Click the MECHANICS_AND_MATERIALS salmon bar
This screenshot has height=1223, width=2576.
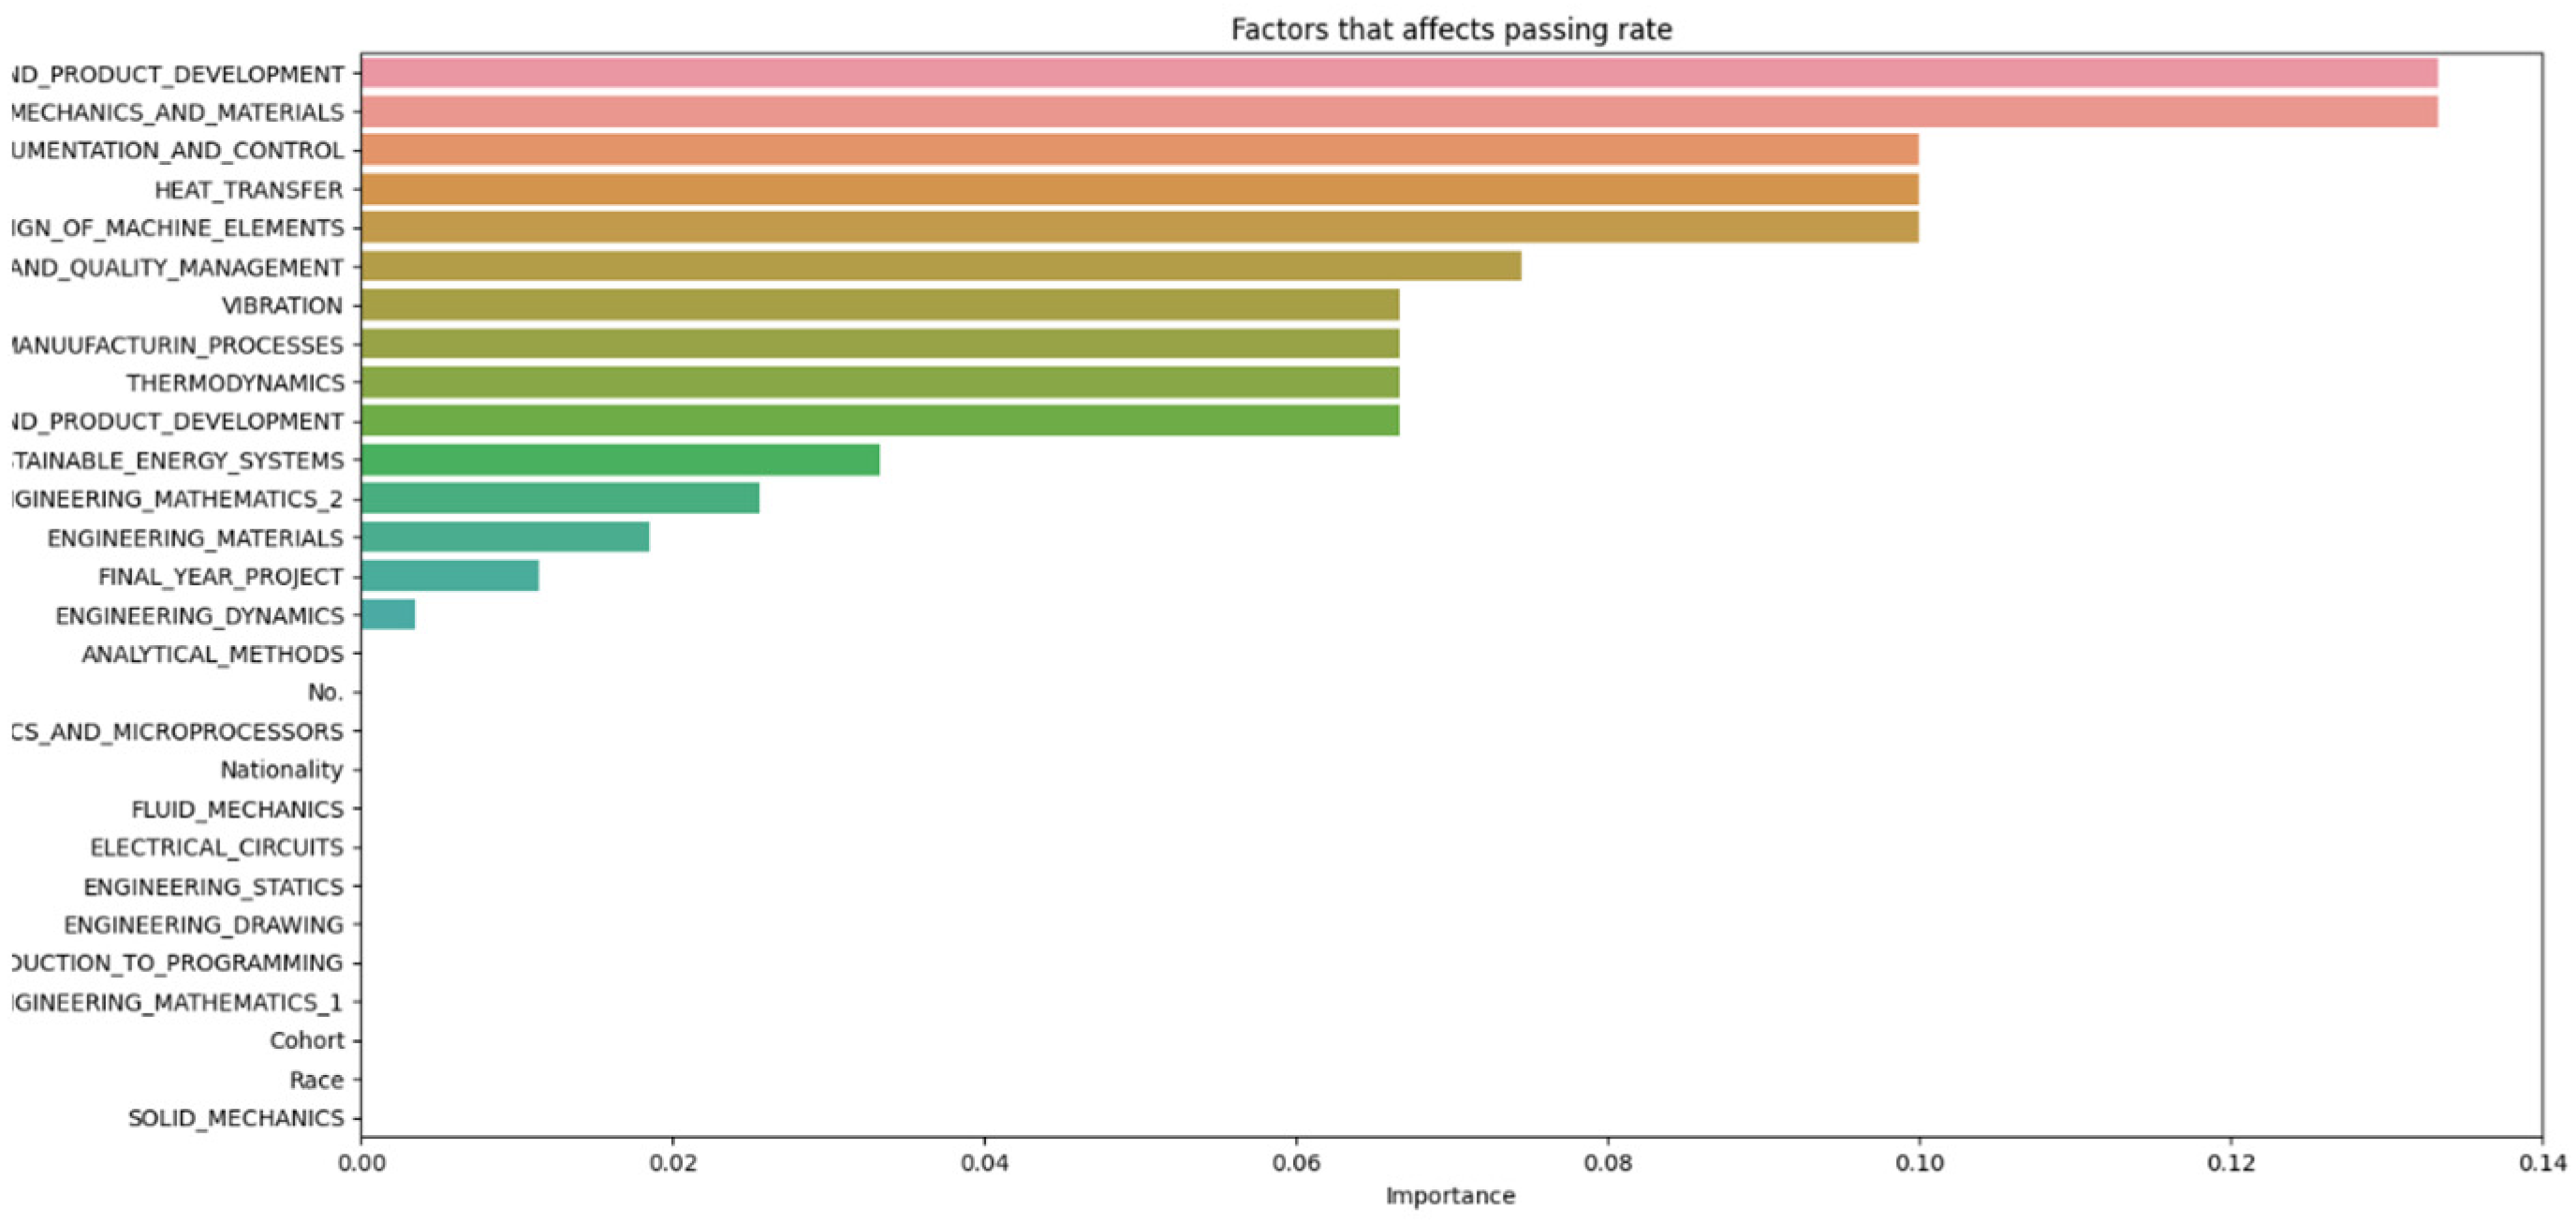[x=1399, y=112]
